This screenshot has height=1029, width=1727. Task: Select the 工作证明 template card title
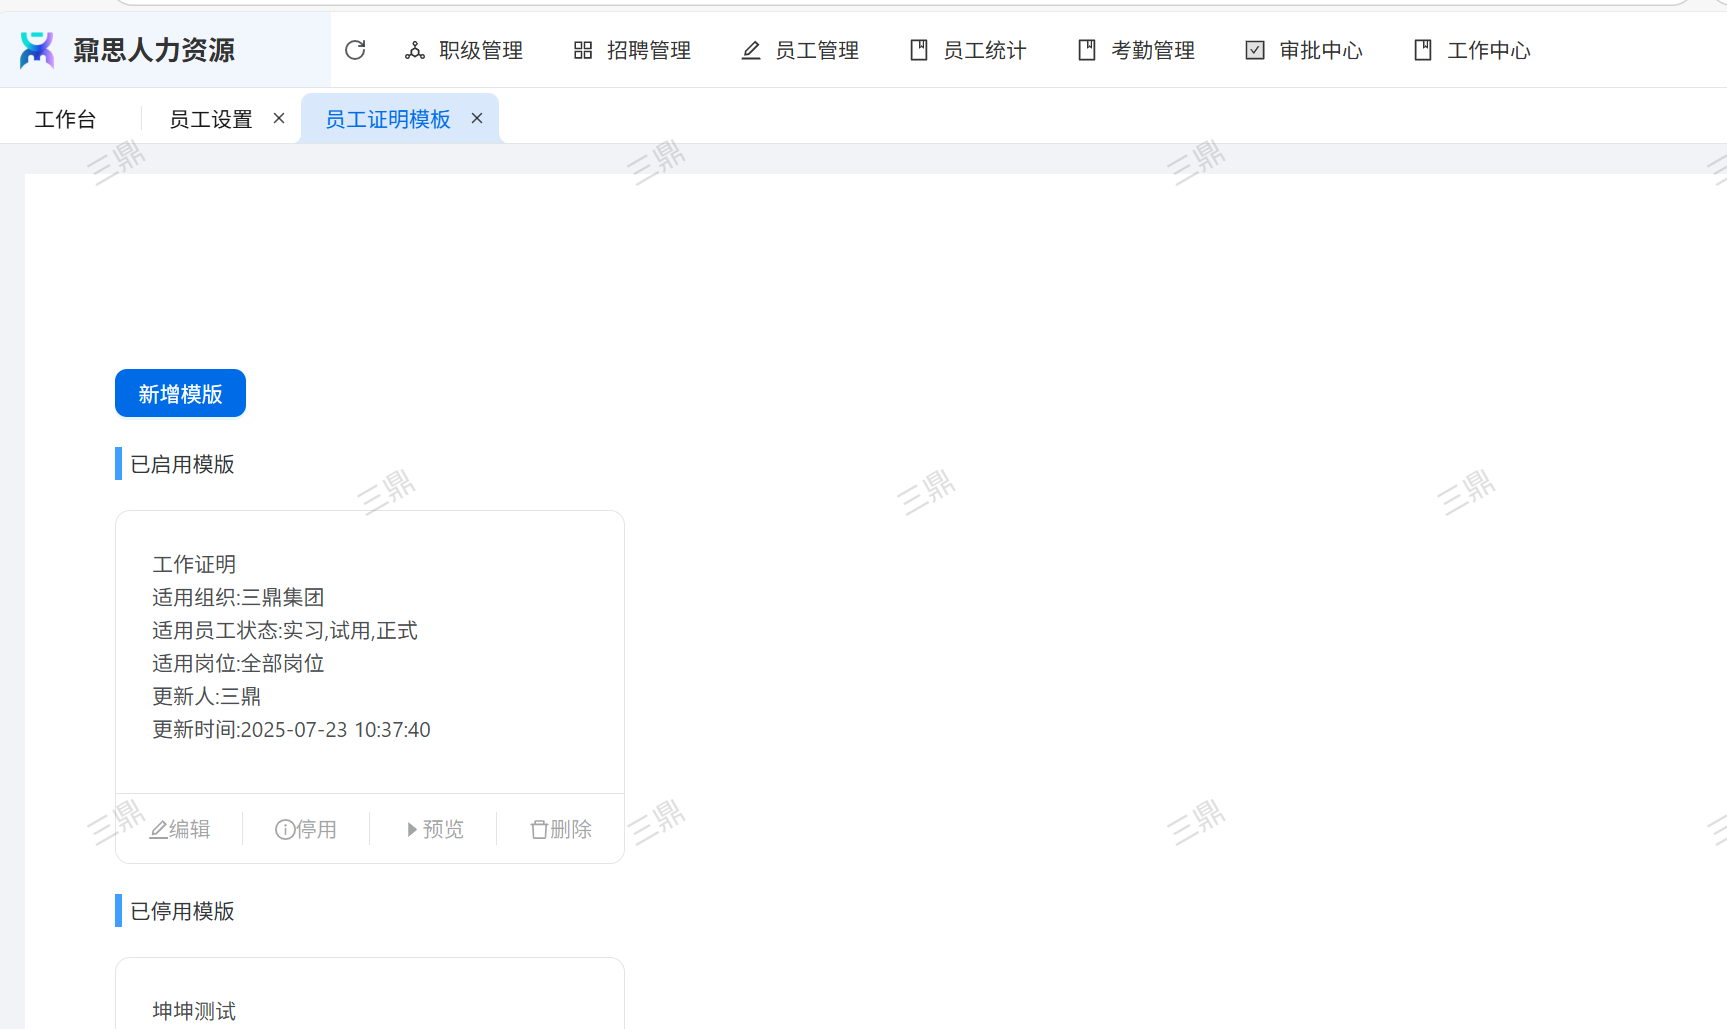point(194,564)
